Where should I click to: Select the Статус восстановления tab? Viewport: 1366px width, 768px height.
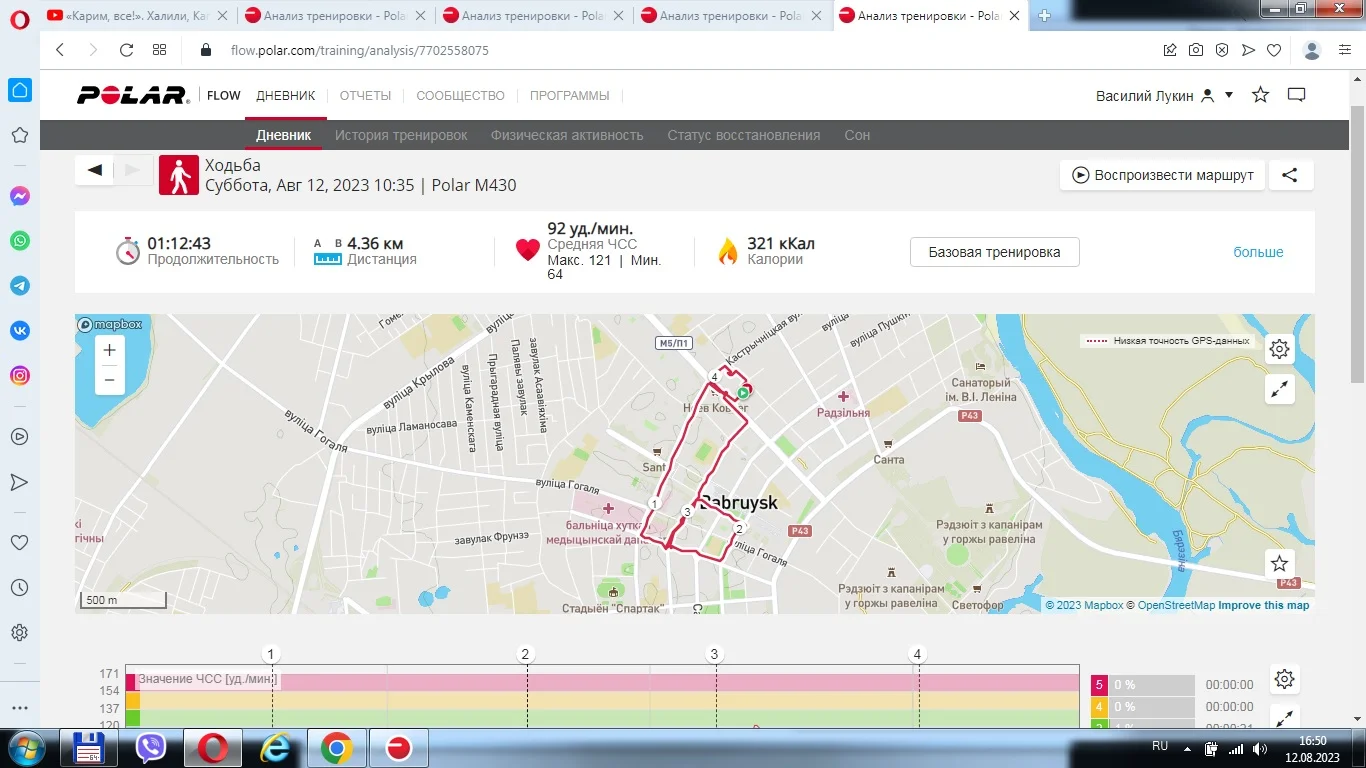point(744,135)
